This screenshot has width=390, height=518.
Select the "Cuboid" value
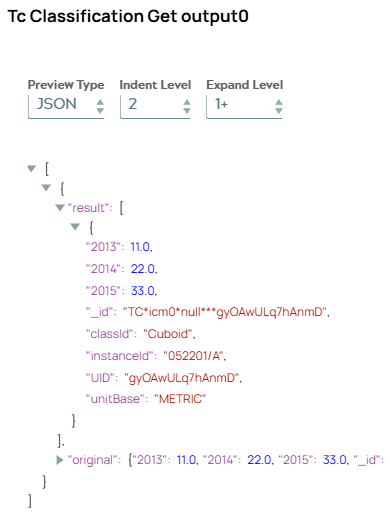[x=168, y=334]
